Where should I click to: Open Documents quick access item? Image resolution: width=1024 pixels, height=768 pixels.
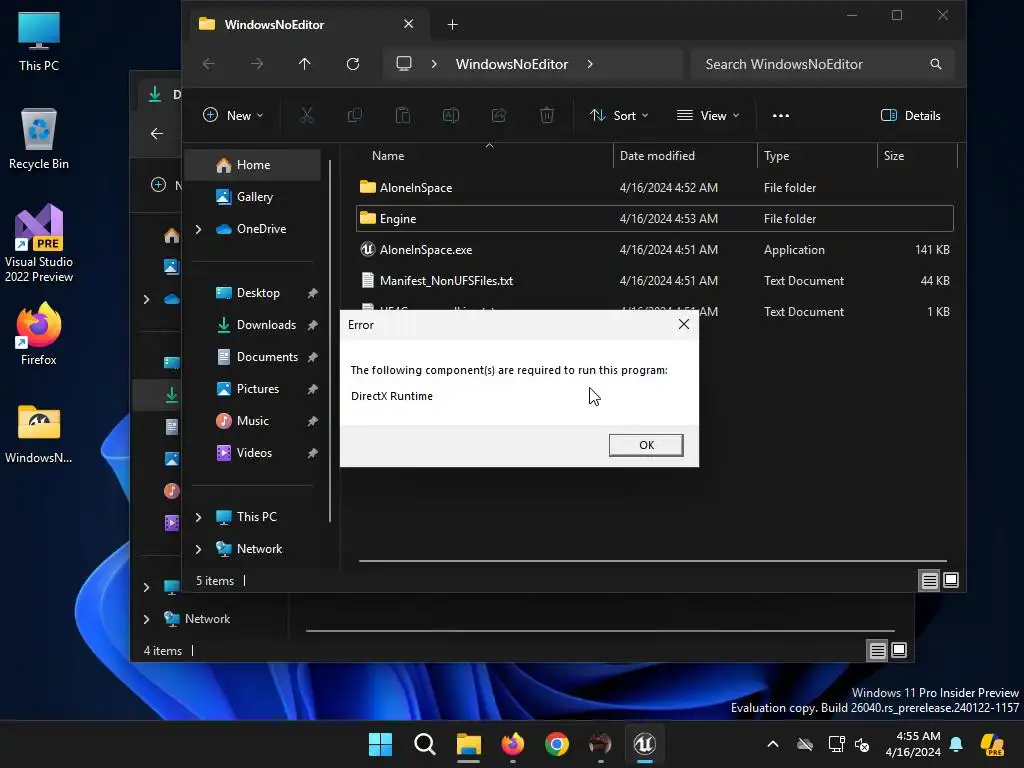click(x=266, y=357)
